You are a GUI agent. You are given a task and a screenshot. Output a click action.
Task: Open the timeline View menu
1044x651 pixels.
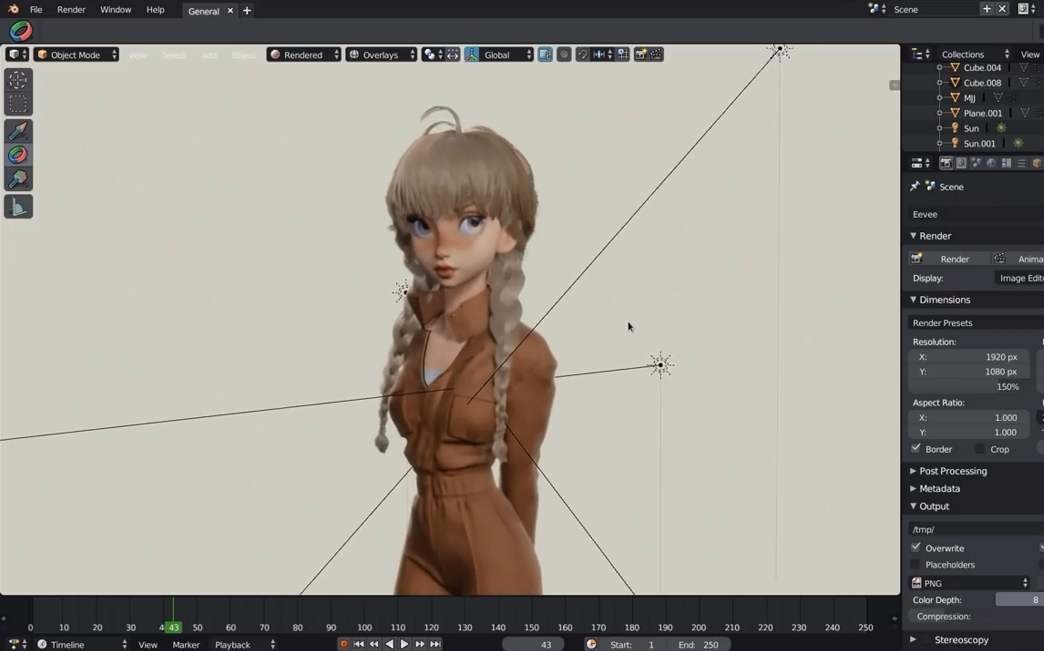pos(148,644)
